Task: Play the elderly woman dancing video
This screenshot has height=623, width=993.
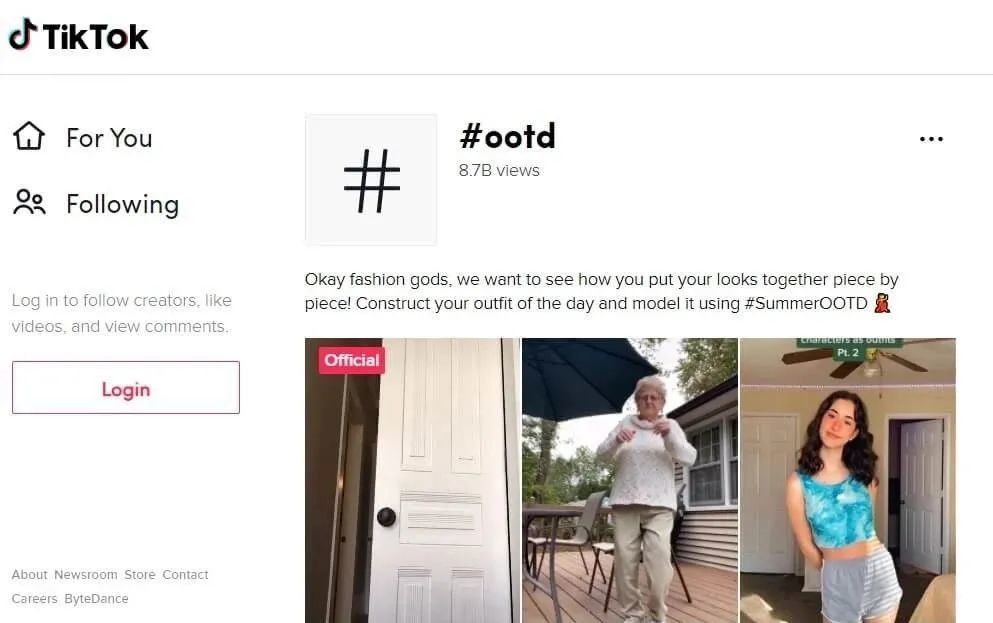Action: [x=629, y=481]
